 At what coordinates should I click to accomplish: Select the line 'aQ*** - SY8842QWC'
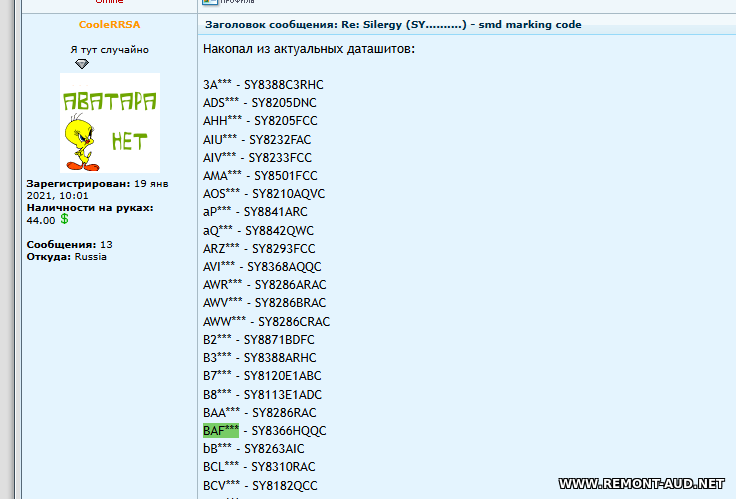coord(258,231)
